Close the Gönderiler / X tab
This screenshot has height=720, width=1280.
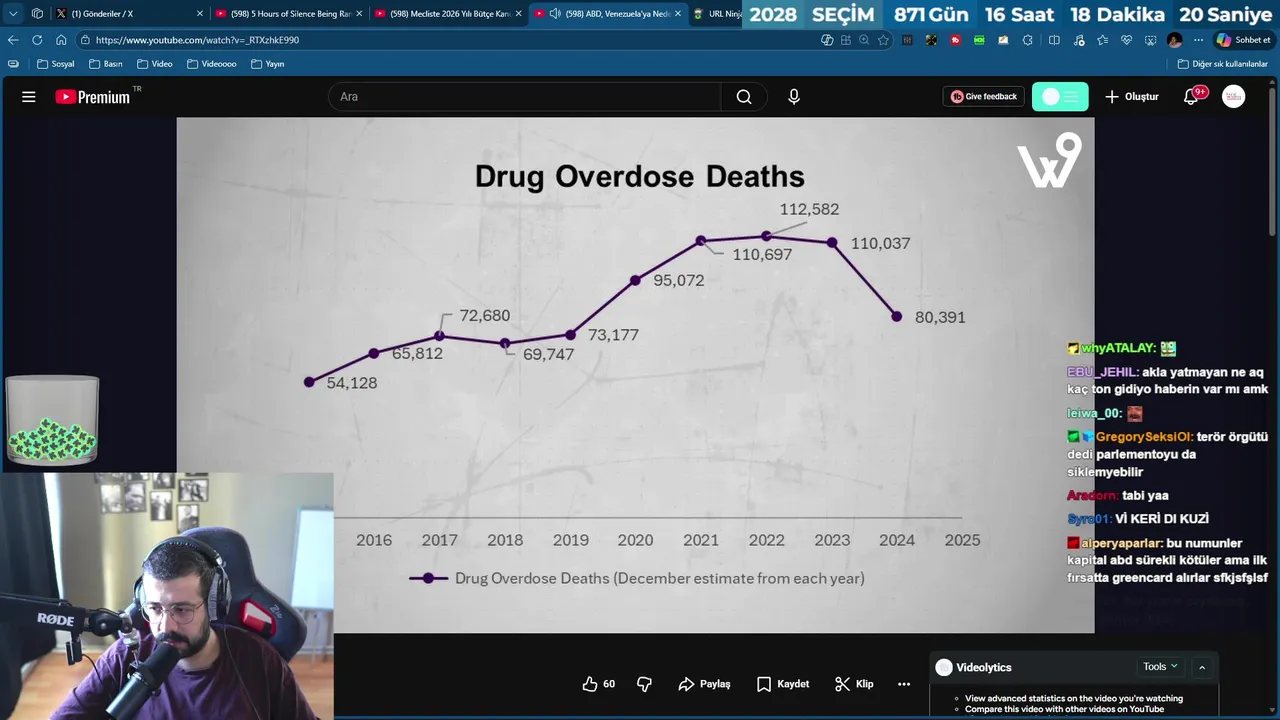[x=200, y=14]
